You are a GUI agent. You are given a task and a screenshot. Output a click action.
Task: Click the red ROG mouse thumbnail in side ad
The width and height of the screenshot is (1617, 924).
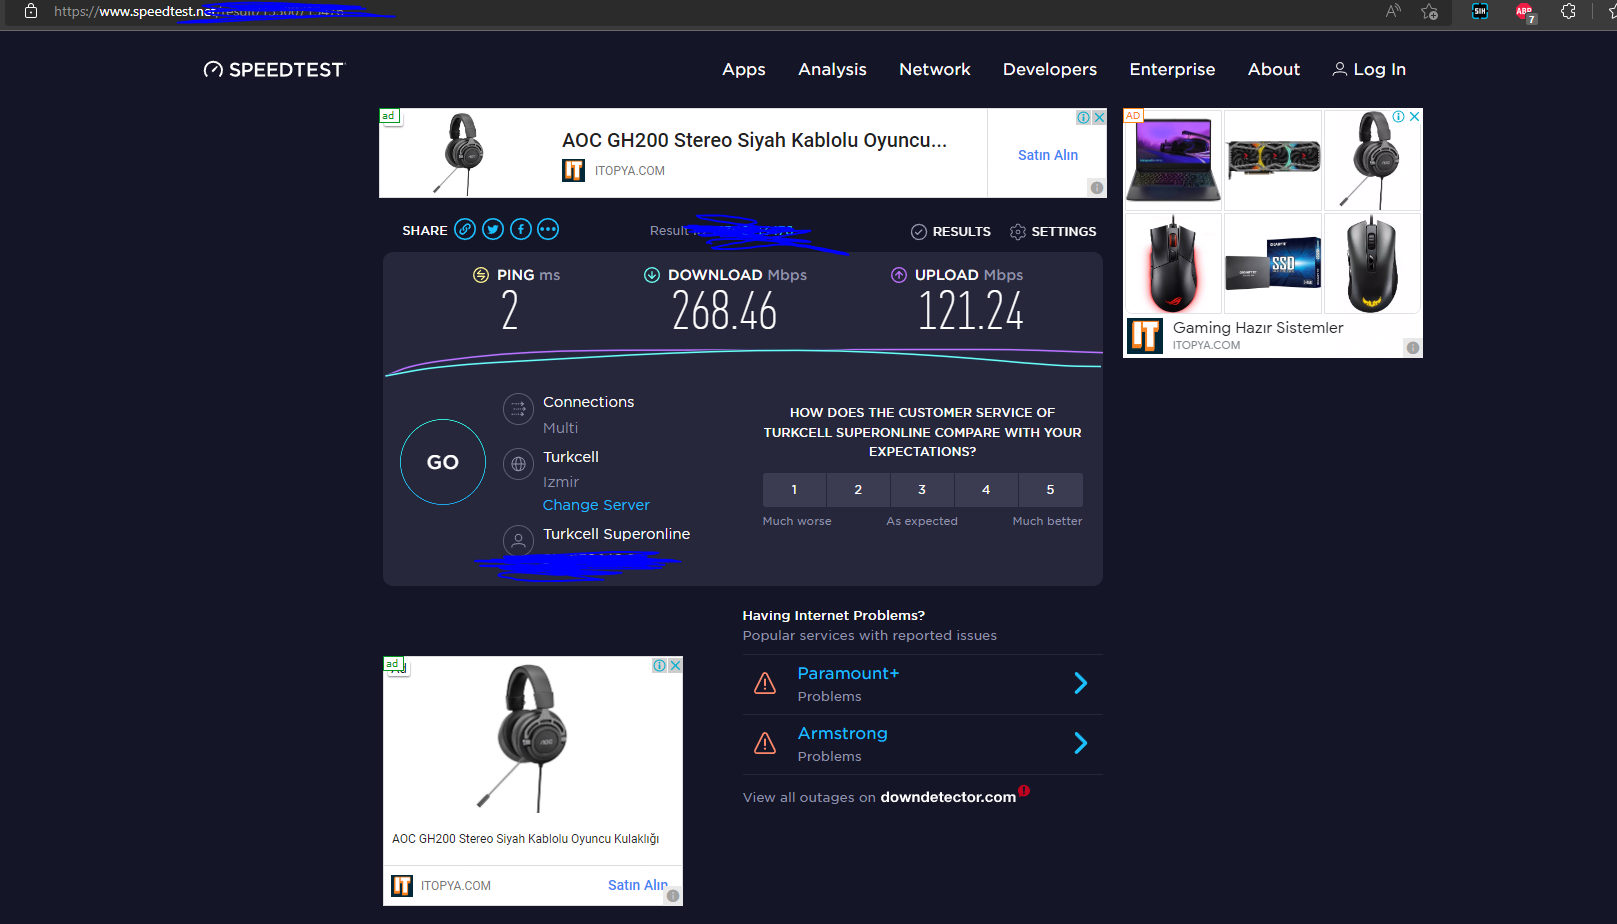1173,264
